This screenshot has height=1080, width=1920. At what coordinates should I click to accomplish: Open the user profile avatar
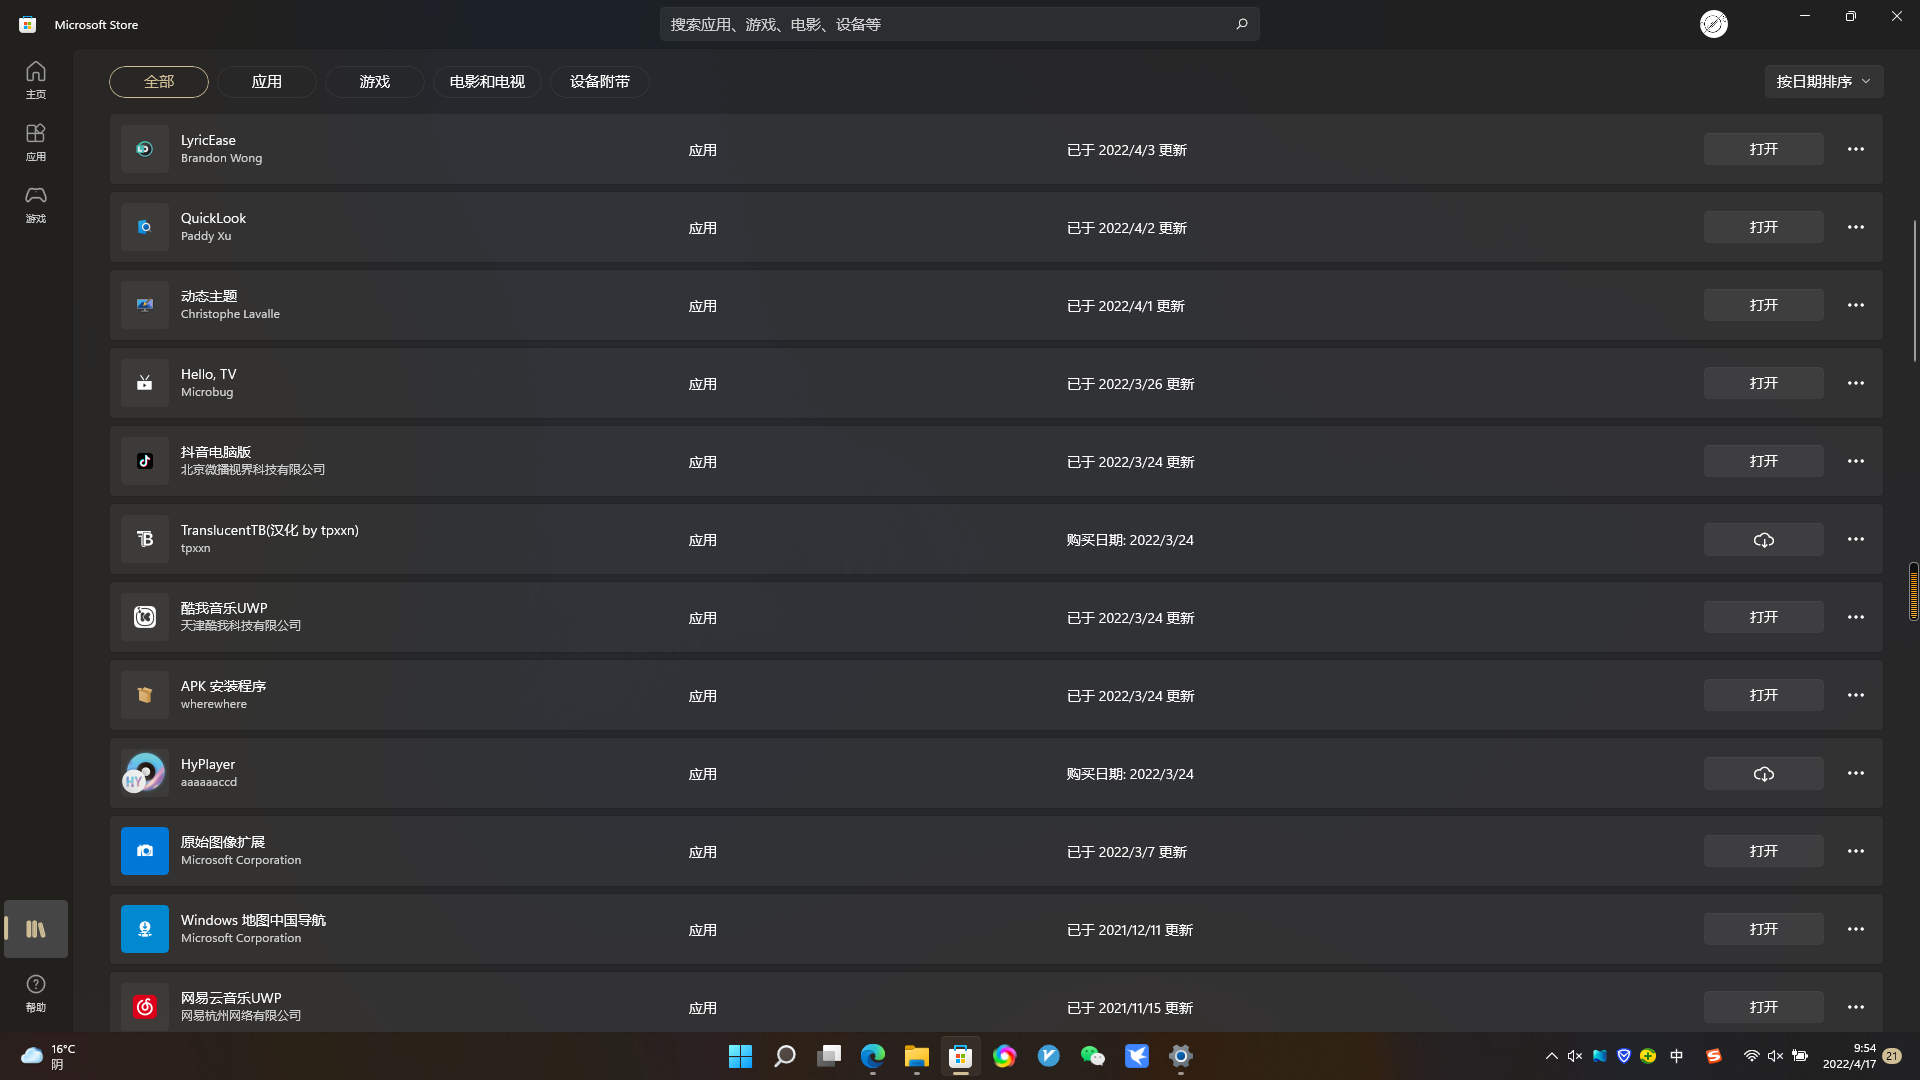(1713, 24)
